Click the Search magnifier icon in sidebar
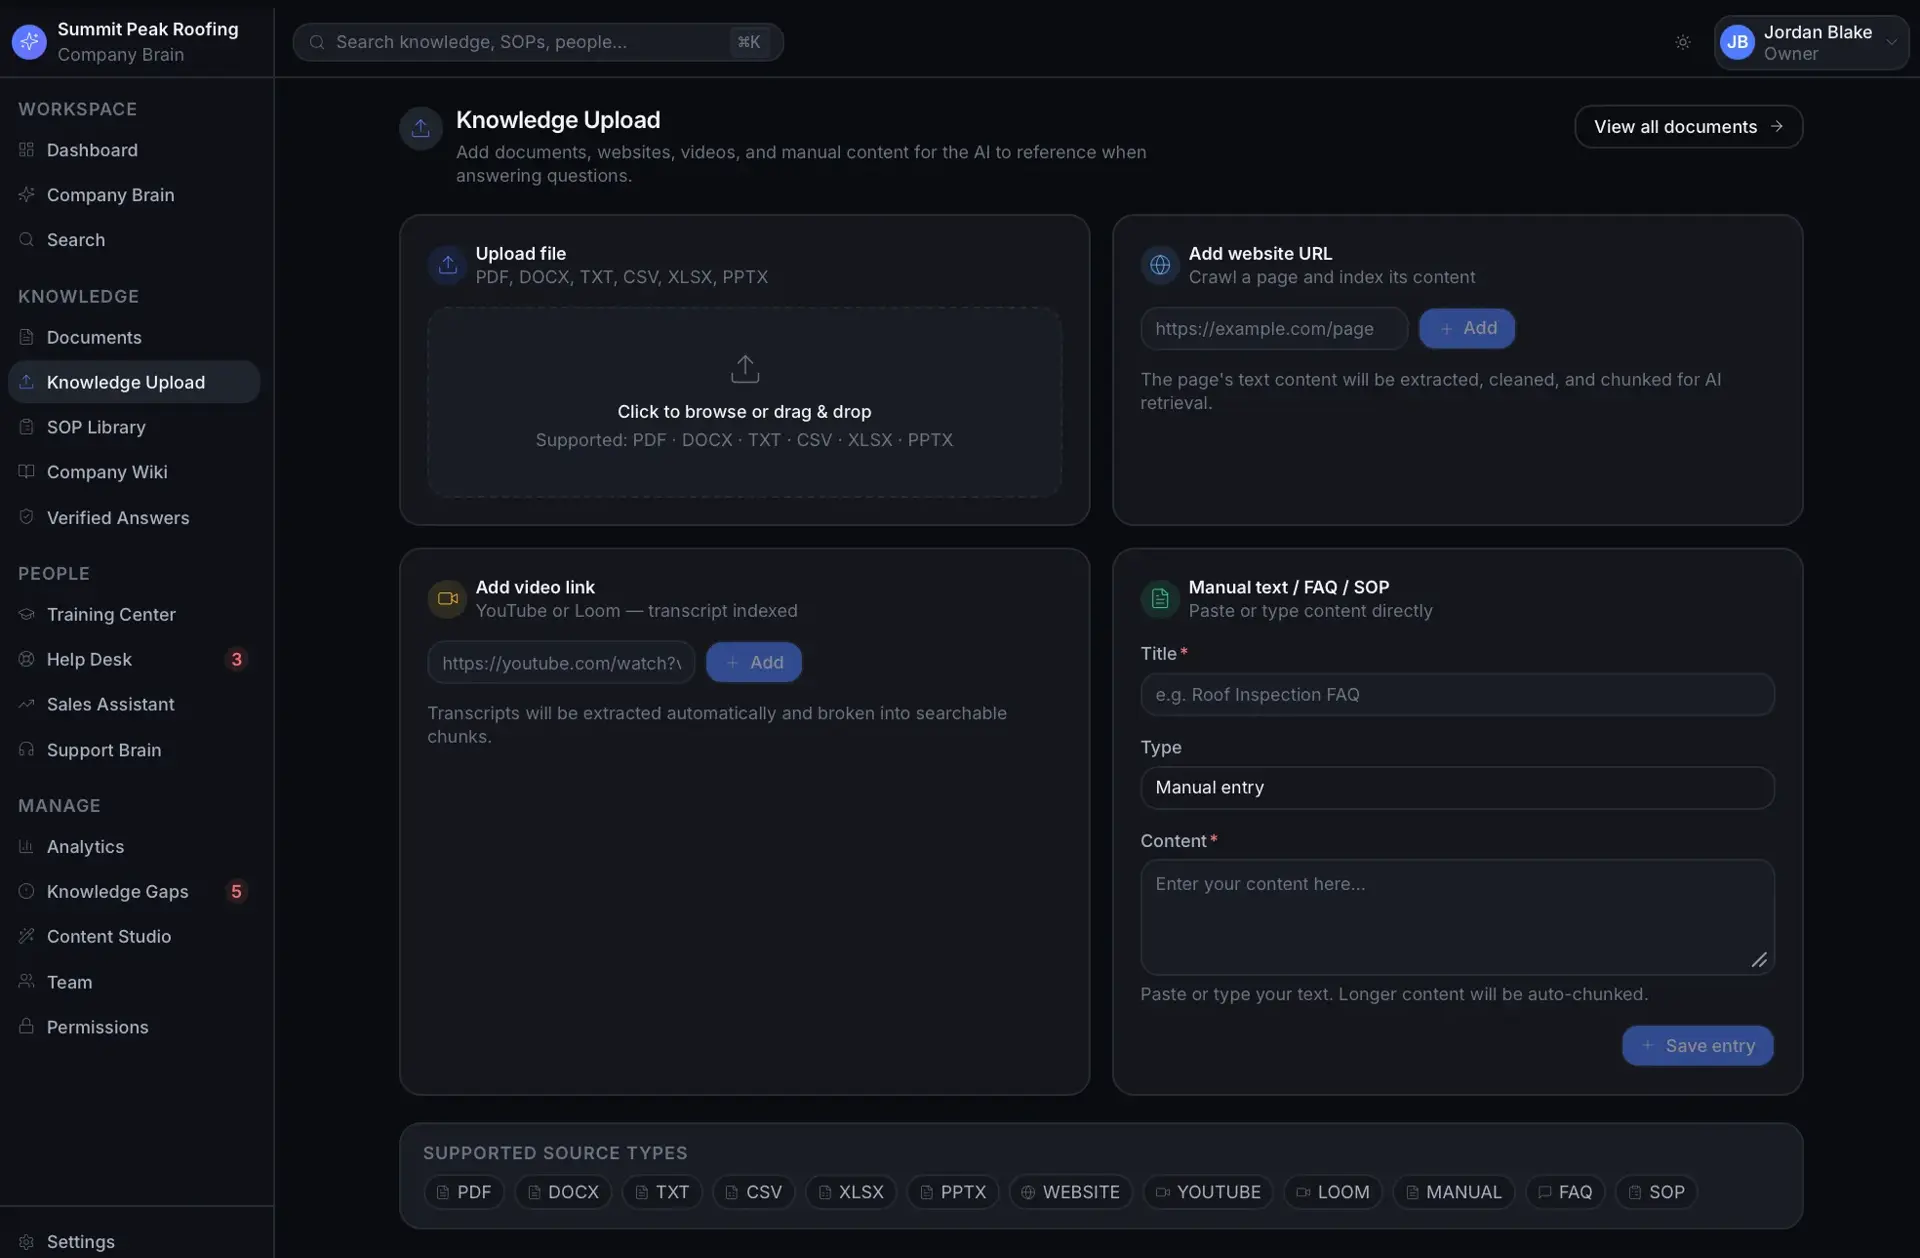This screenshot has width=1920, height=1258. pos(27,240)
